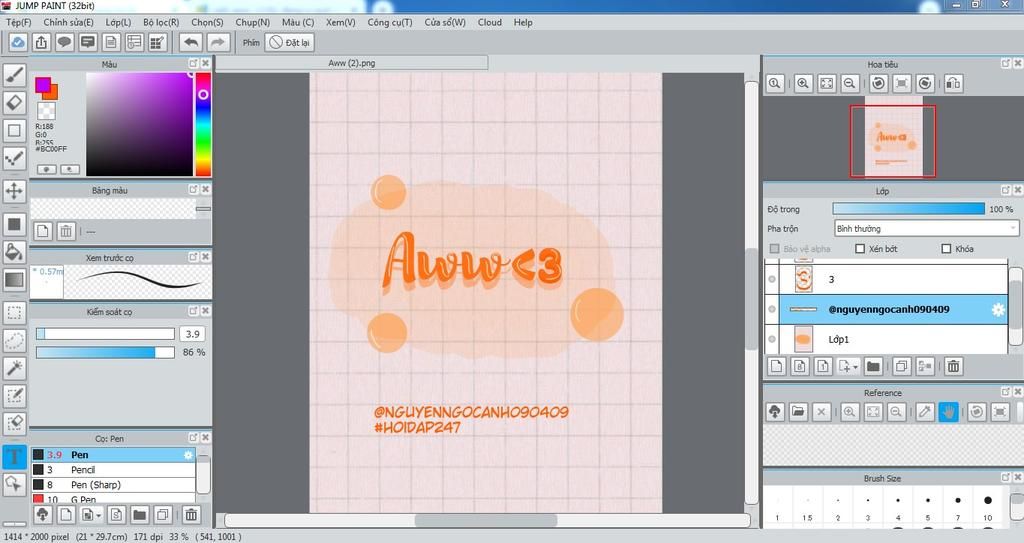Select the Pen (Sharp) brush
The height and width of the screenshot is (543, 1024).
tap(114, 485)
